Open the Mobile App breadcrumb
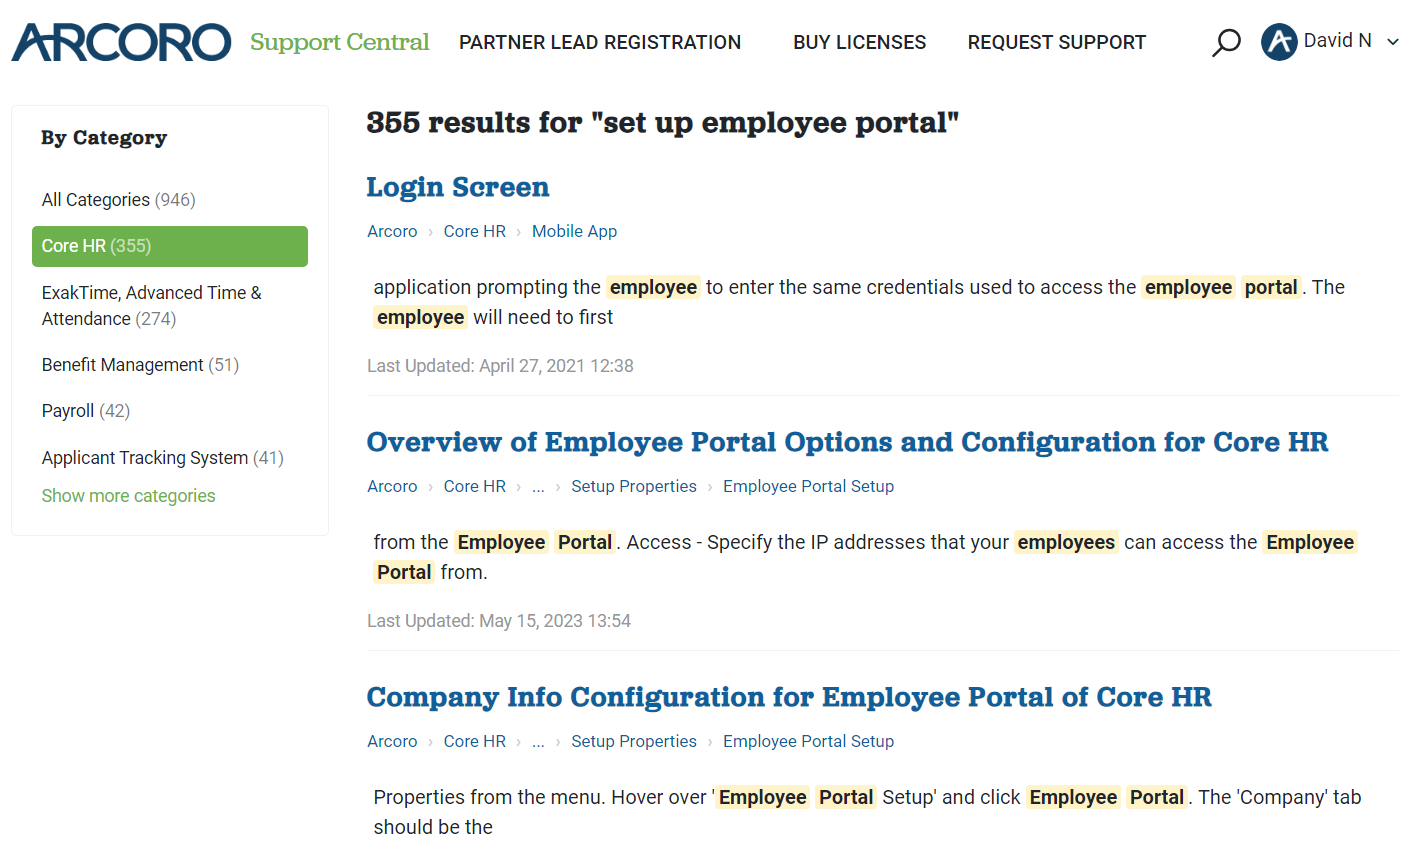 [574, 231]
